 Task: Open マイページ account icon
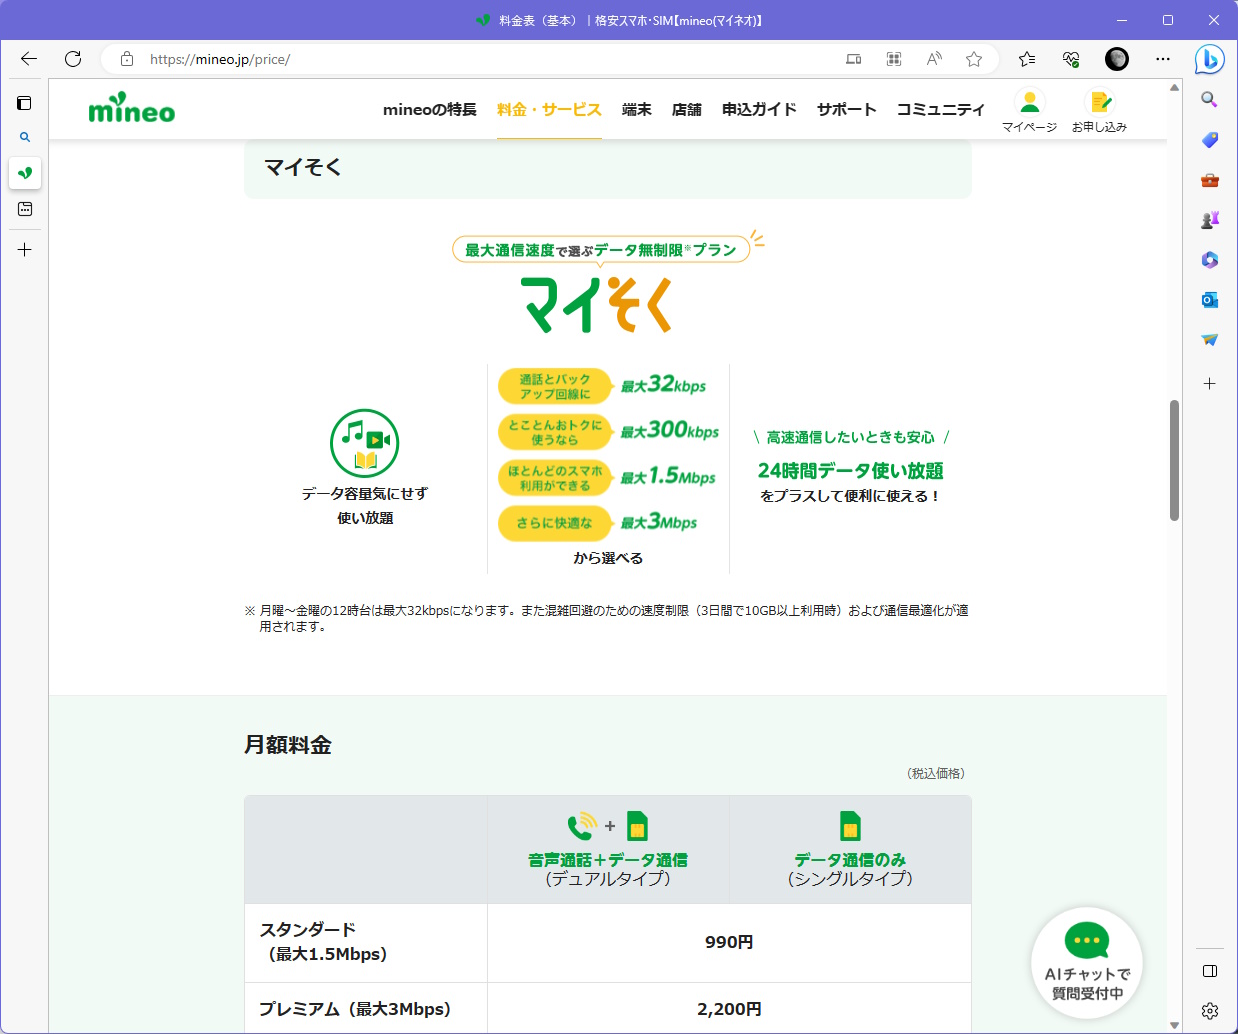coord(1029,110)
